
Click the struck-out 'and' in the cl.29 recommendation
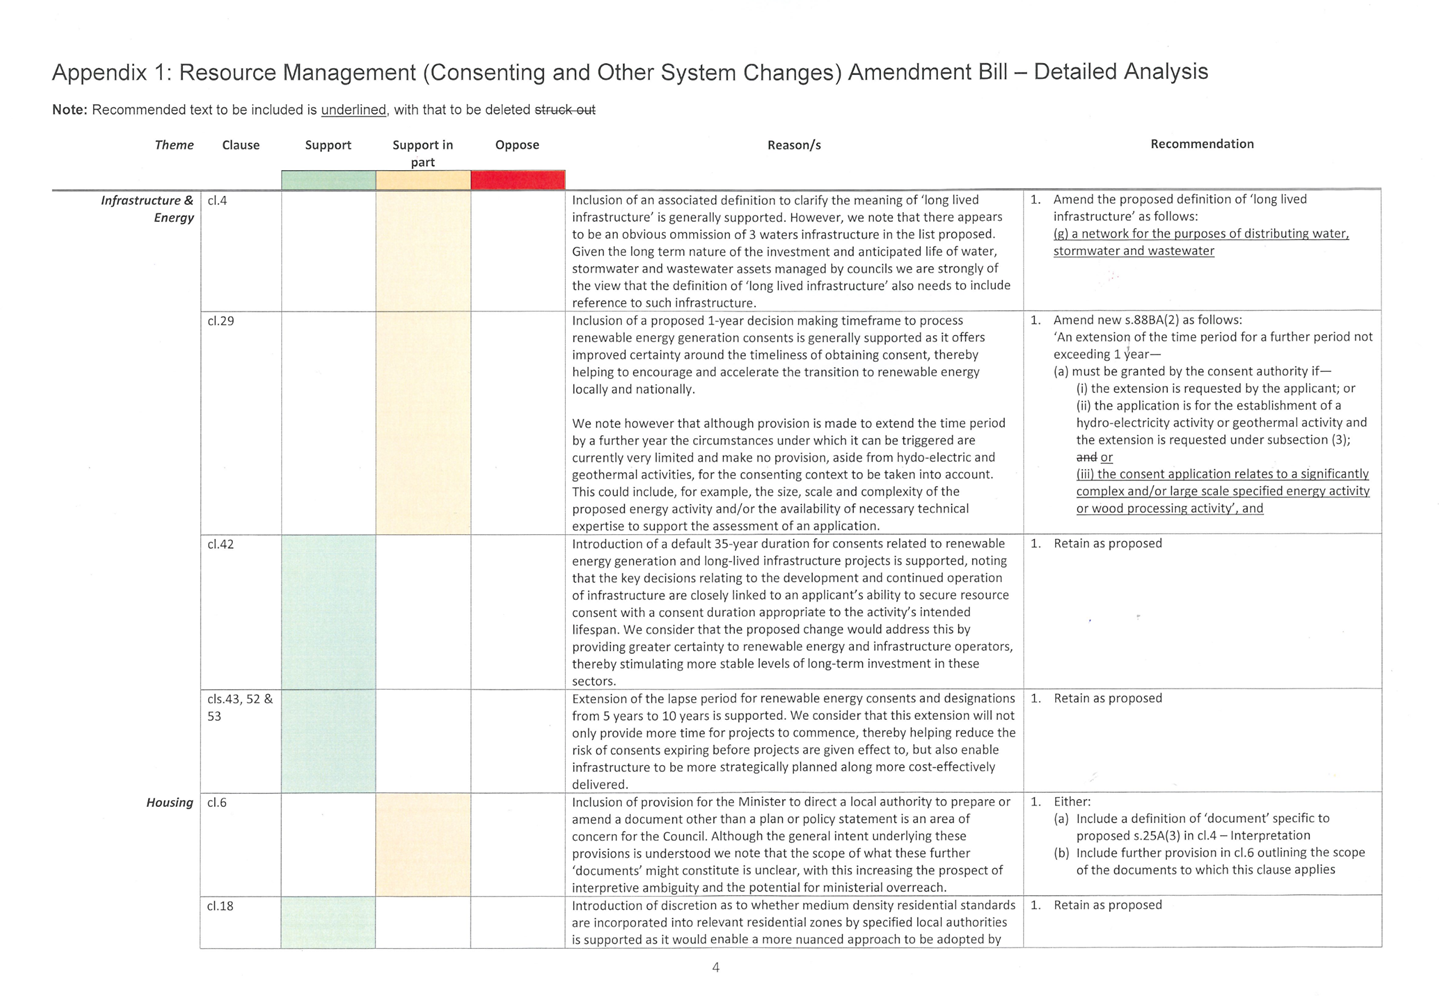click(1086, 457)
